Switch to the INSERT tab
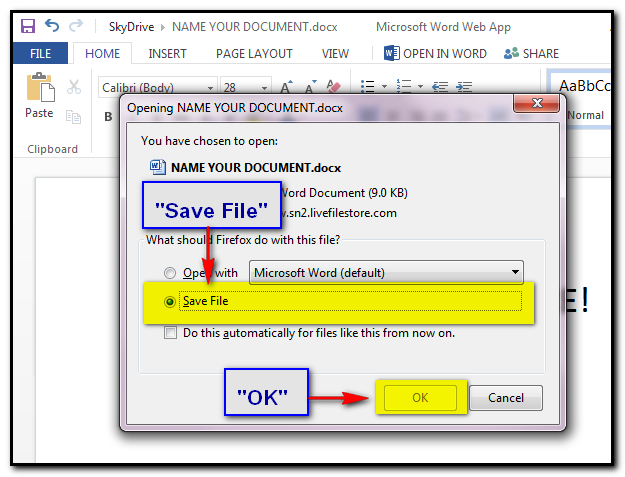This screenshot has height=477, width=625. pyautogui.click(x=167, y=53)
